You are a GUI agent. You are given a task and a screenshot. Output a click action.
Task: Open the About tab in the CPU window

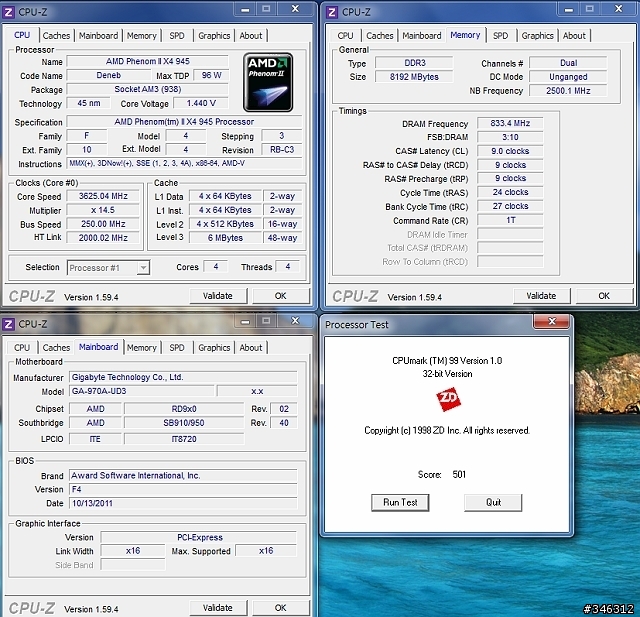click(x=251, y=36)
